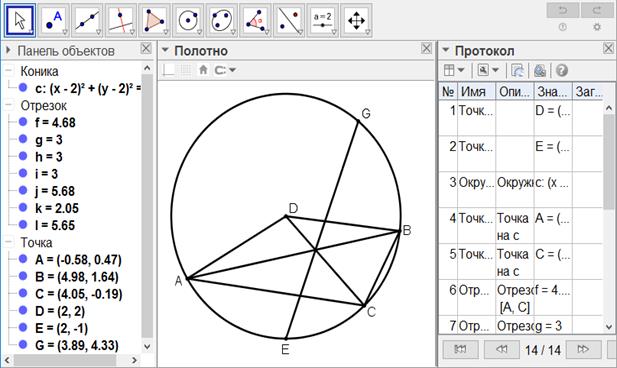Viewport: 617px width, 368px height.
Task: Collapse the Полотно style bar arrow
Action: [165, 50]
